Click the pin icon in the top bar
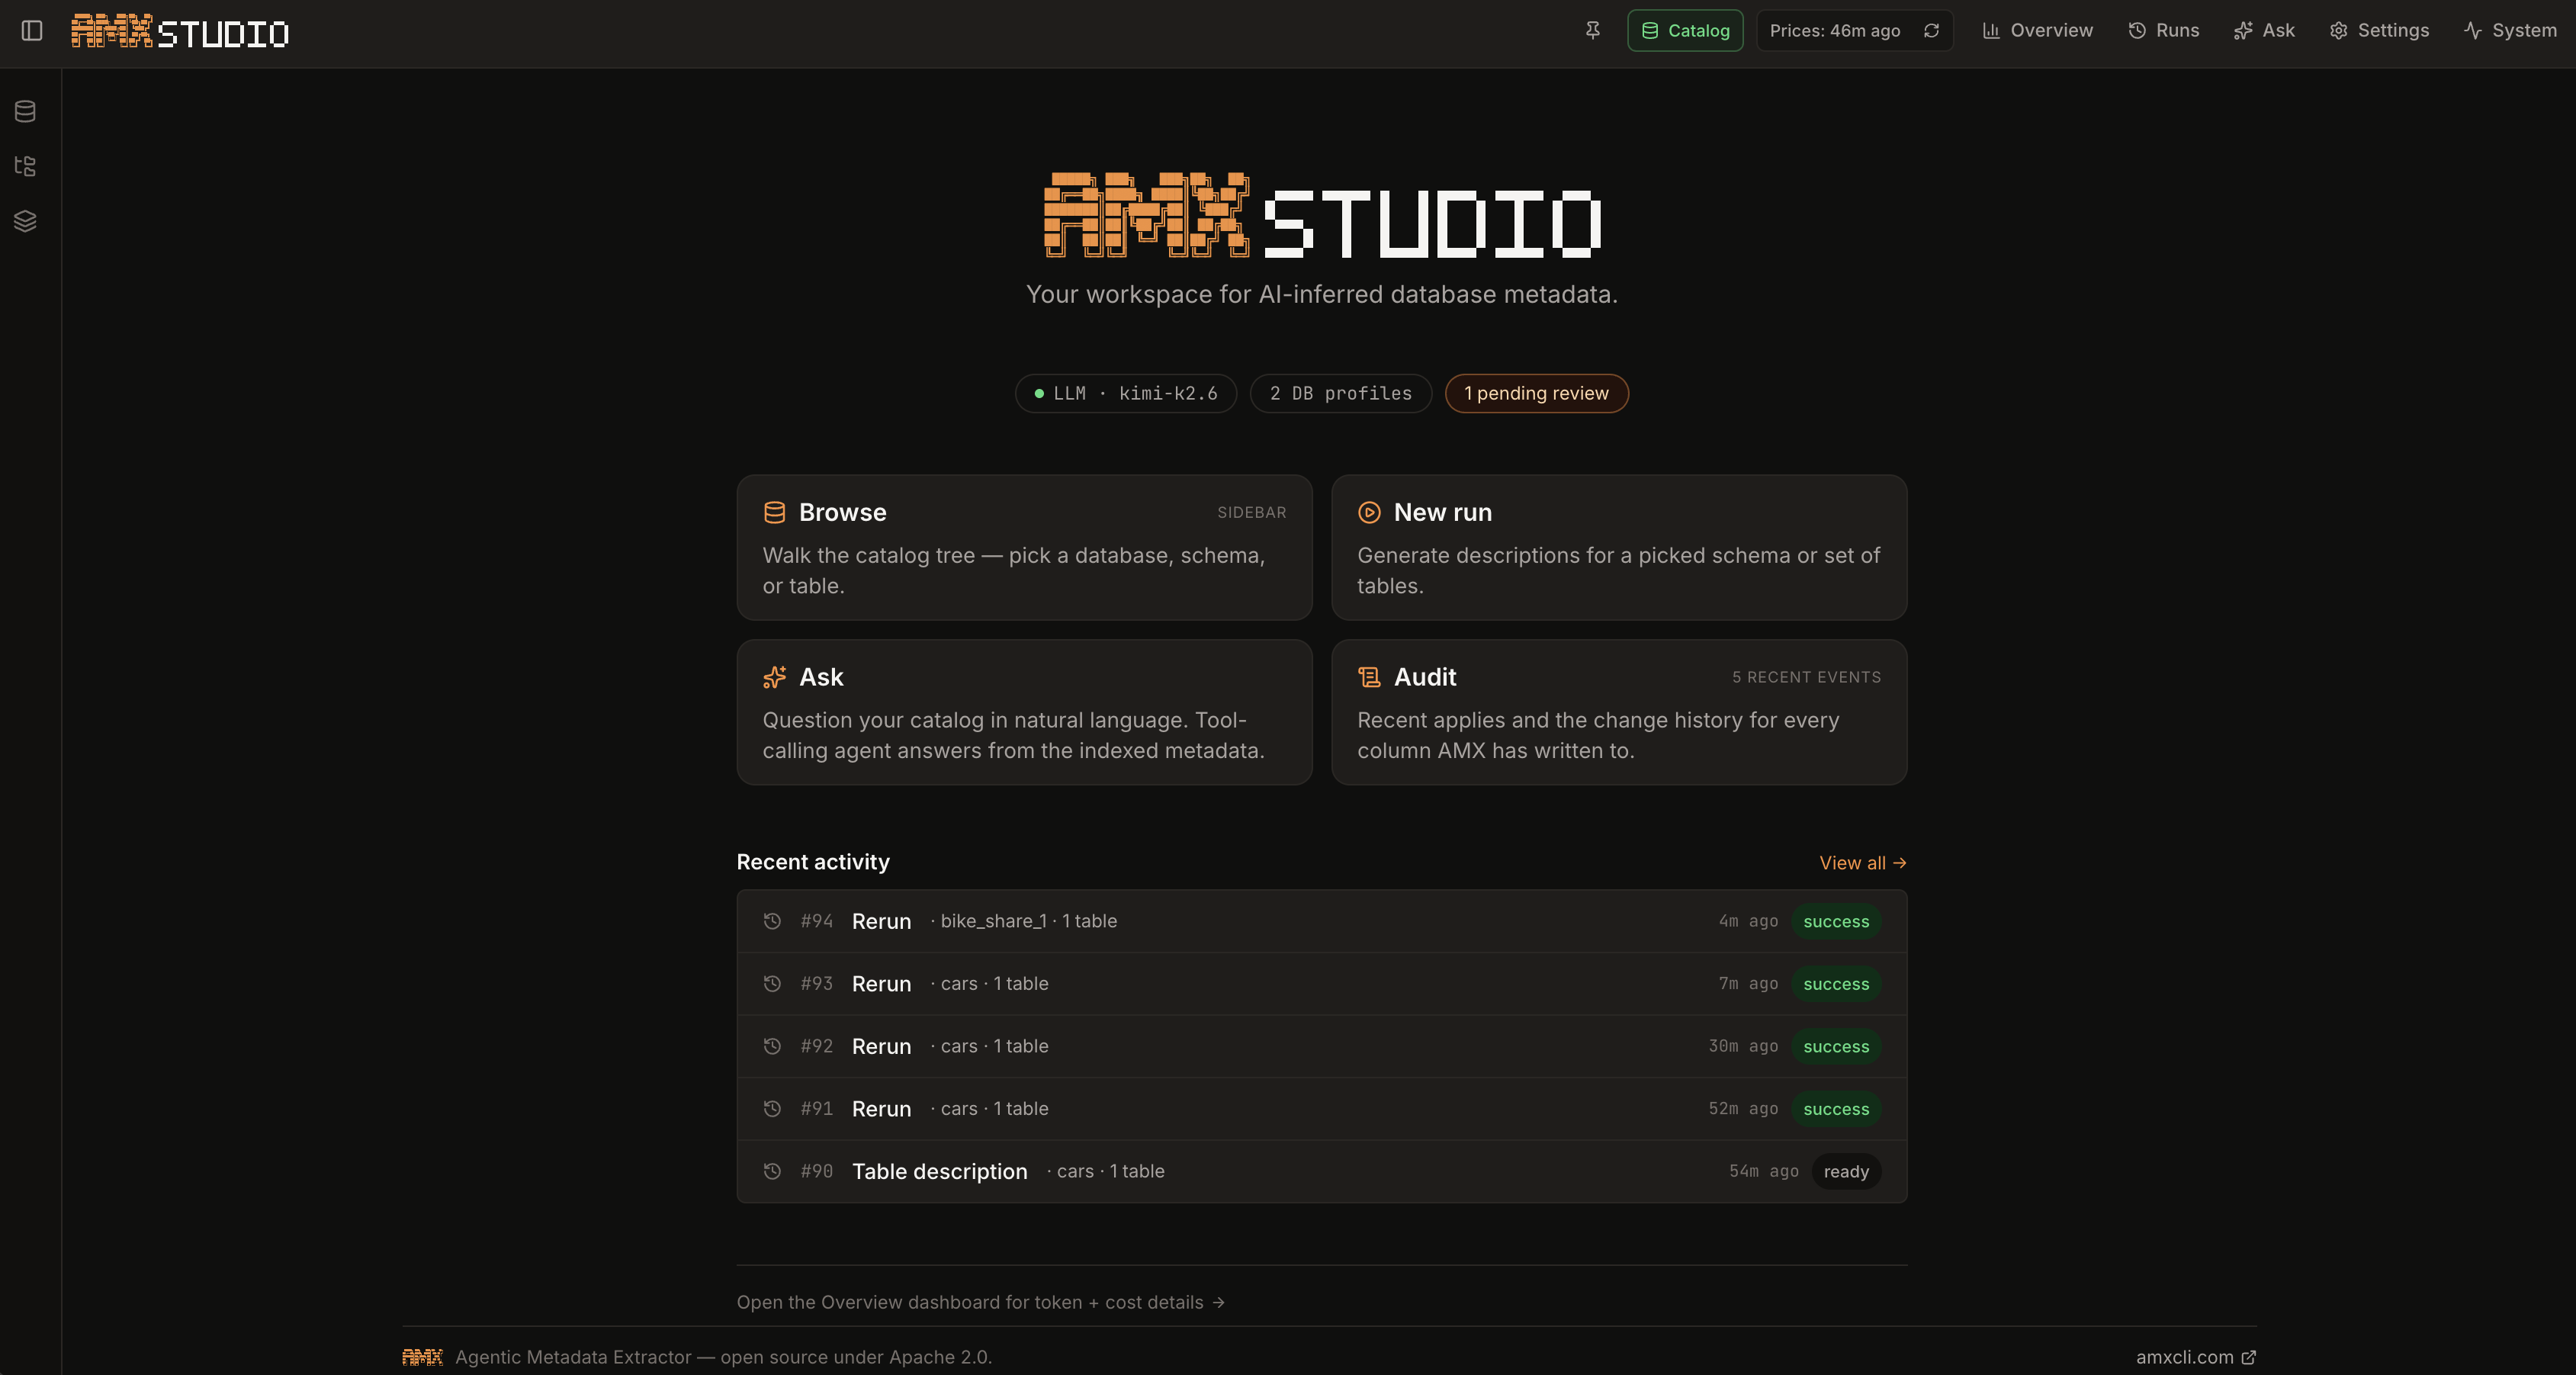This screenshot has height=1375, width=2576. pyautogui.click(x=1593, y=30)
